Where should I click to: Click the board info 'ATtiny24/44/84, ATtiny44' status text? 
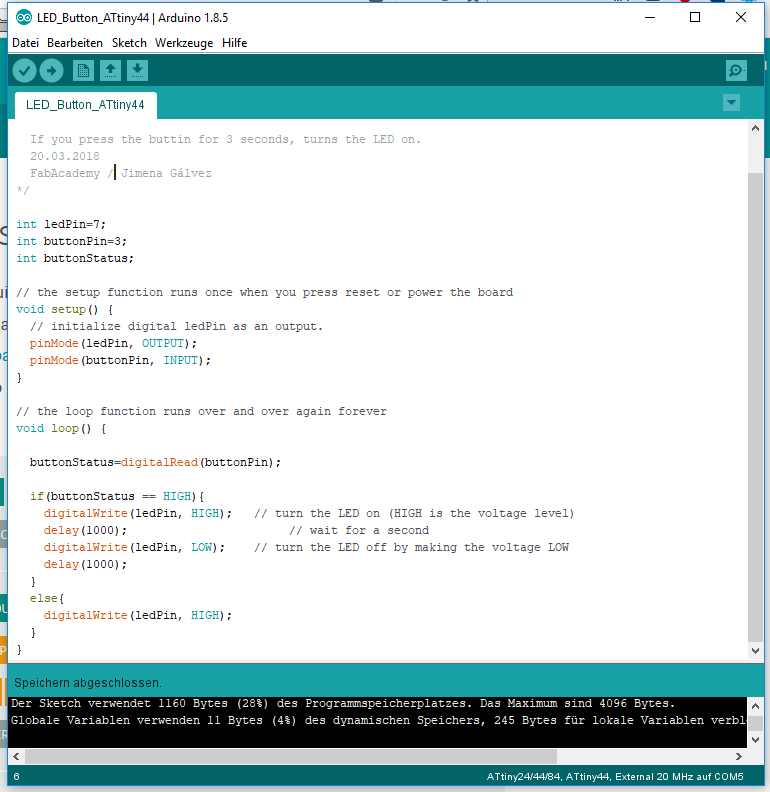[x=550, y=777]
